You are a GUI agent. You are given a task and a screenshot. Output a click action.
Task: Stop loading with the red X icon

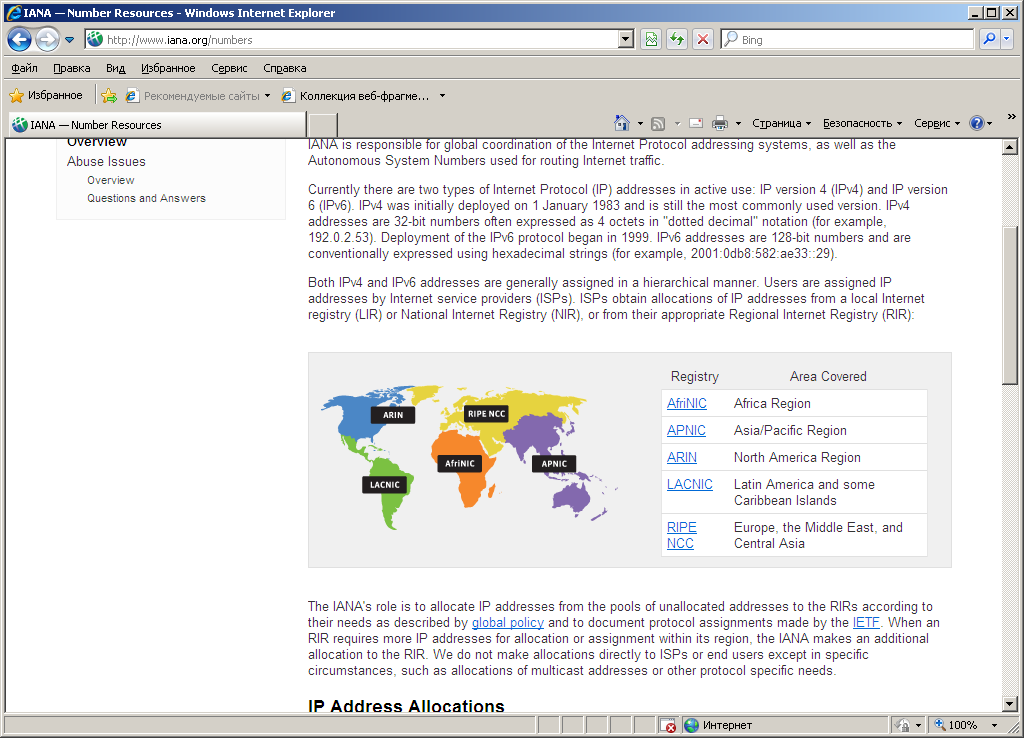coord(702,40)
